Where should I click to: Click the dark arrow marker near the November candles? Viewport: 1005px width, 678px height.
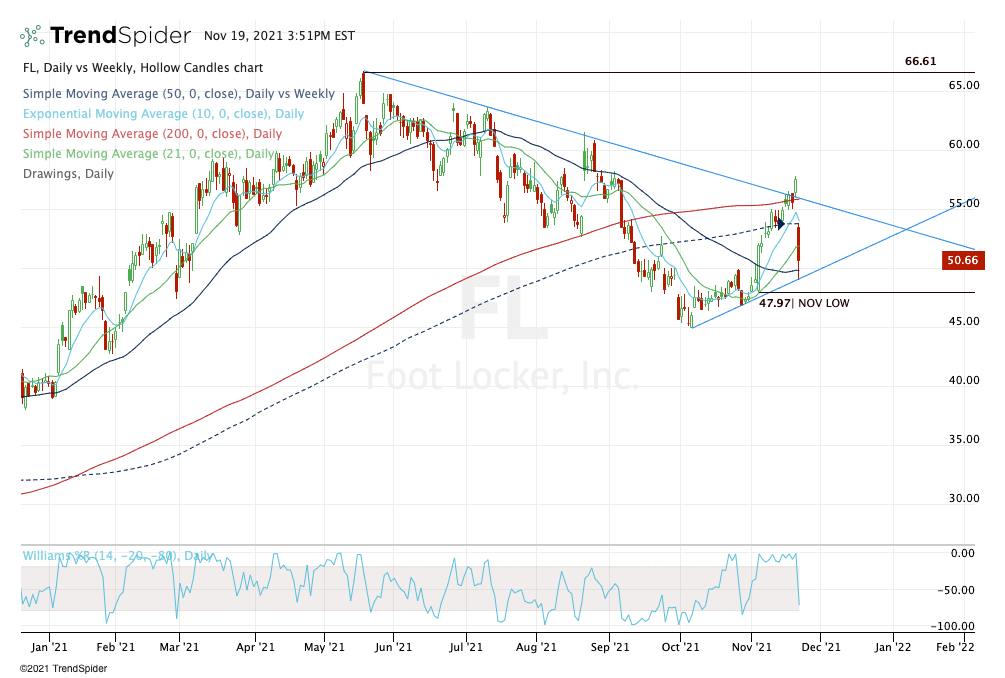780,224
